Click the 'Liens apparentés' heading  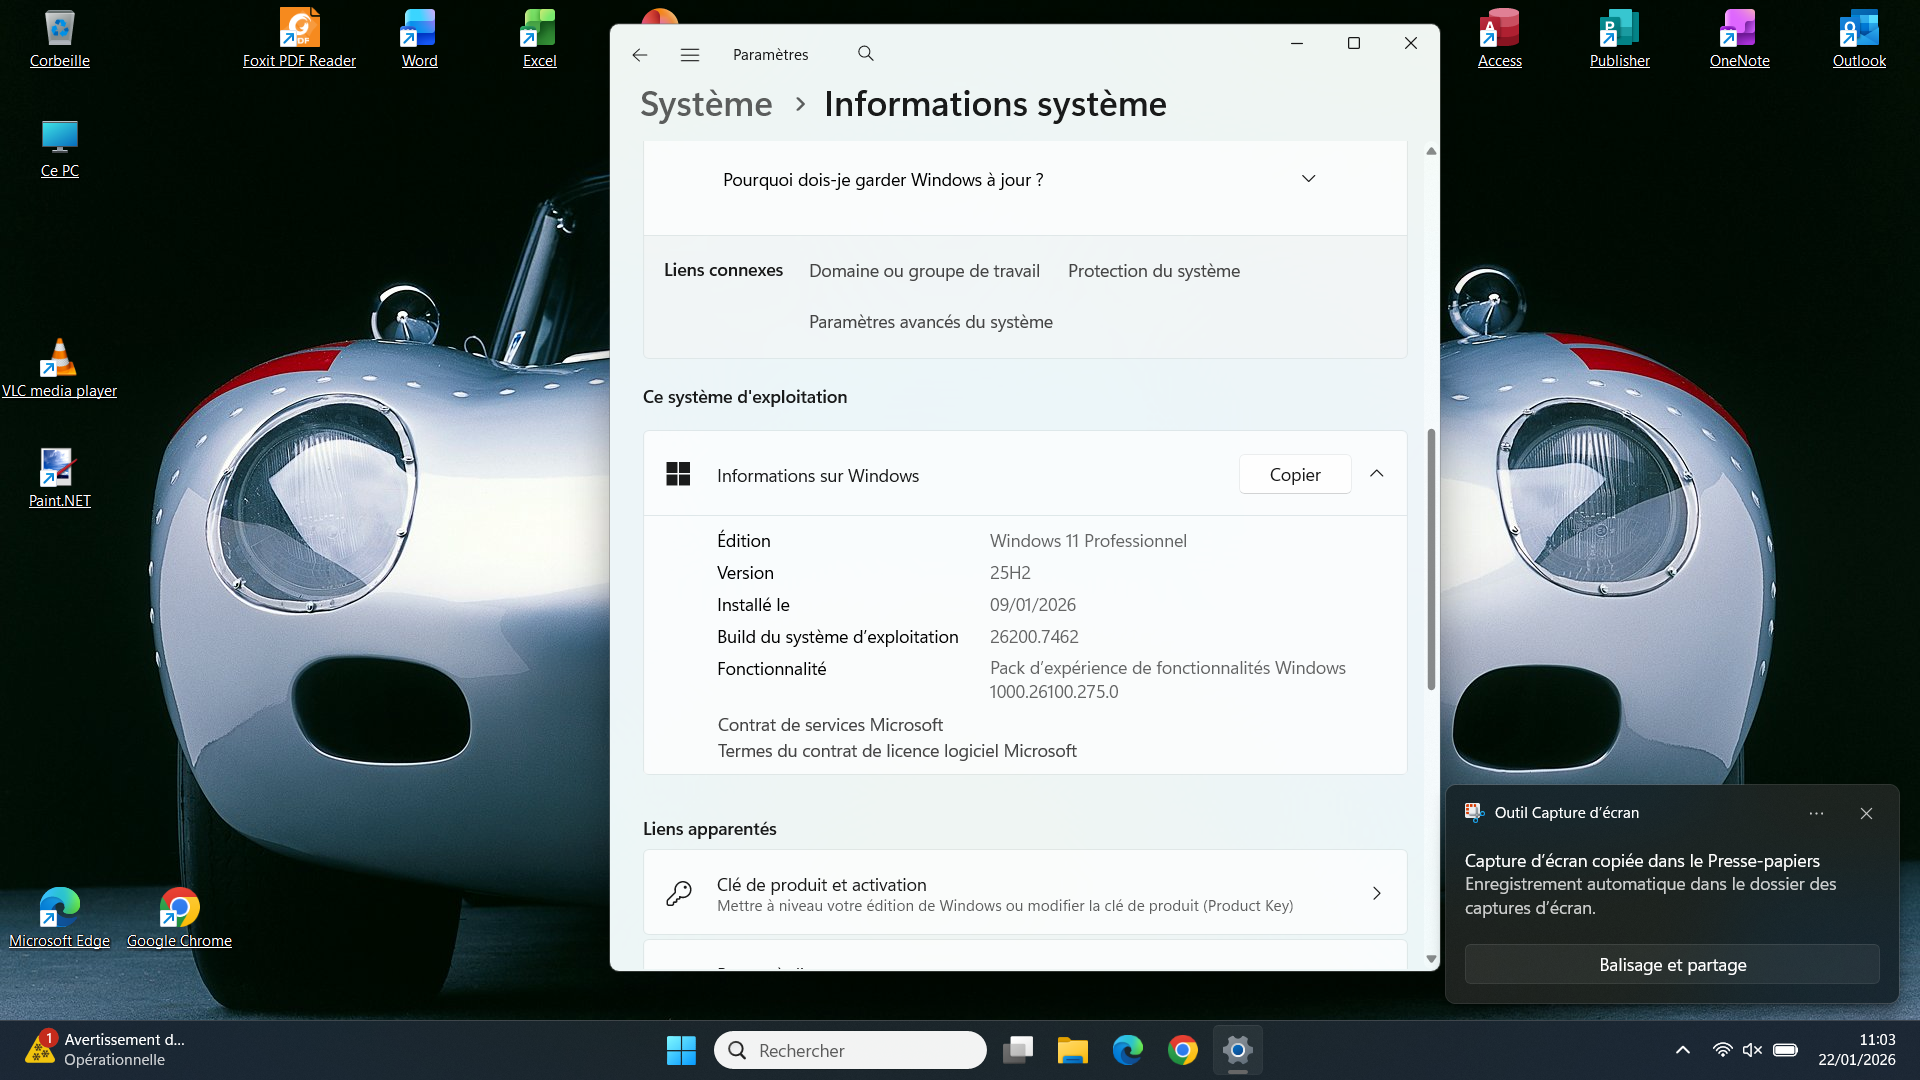pyautogui.click(x=710, y=829)
